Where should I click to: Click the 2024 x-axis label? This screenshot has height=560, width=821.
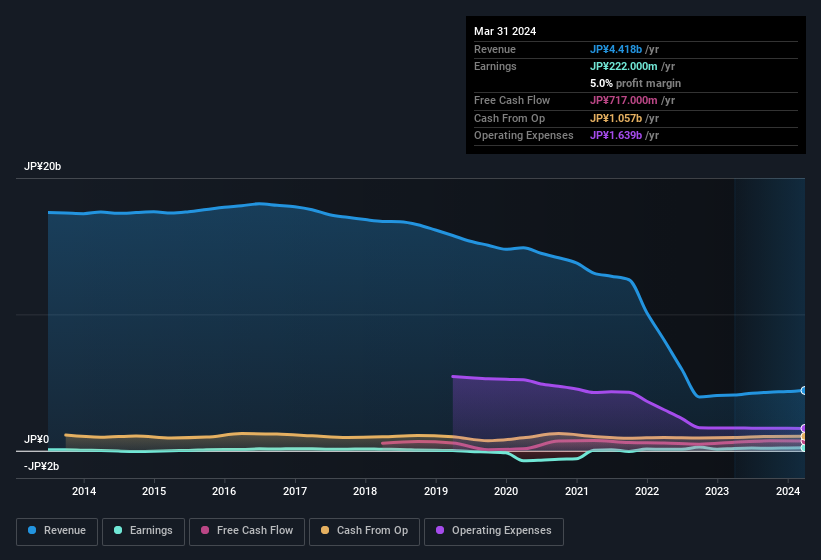tap(787, 491)
